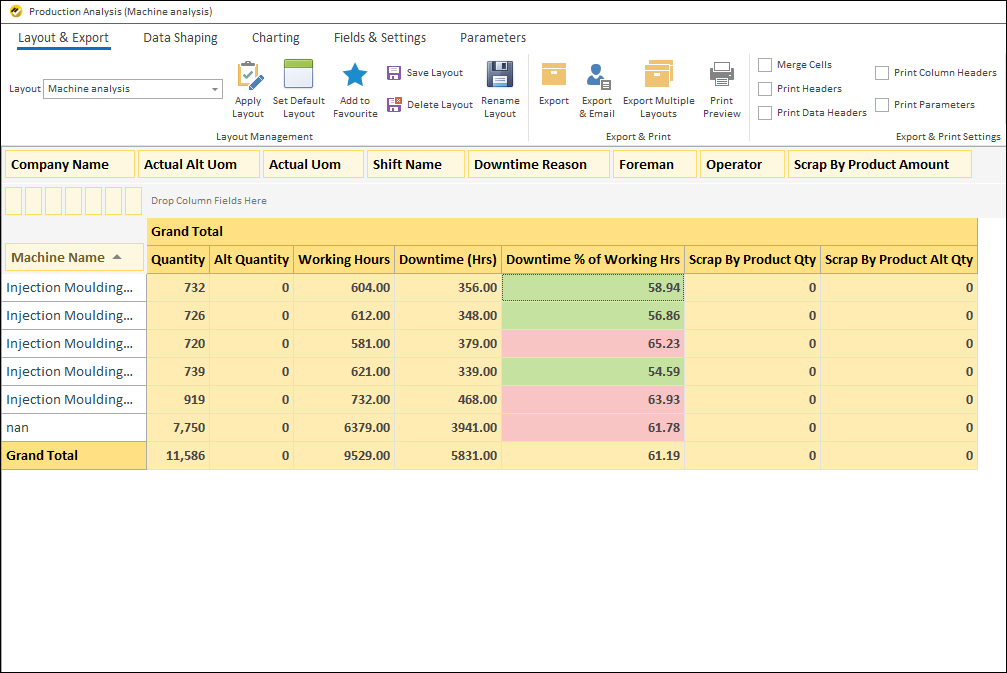Screen dimensions: 1007x673
Task: Select the green 58.94 downtime percentage cell
Action: tap(592, 288)
